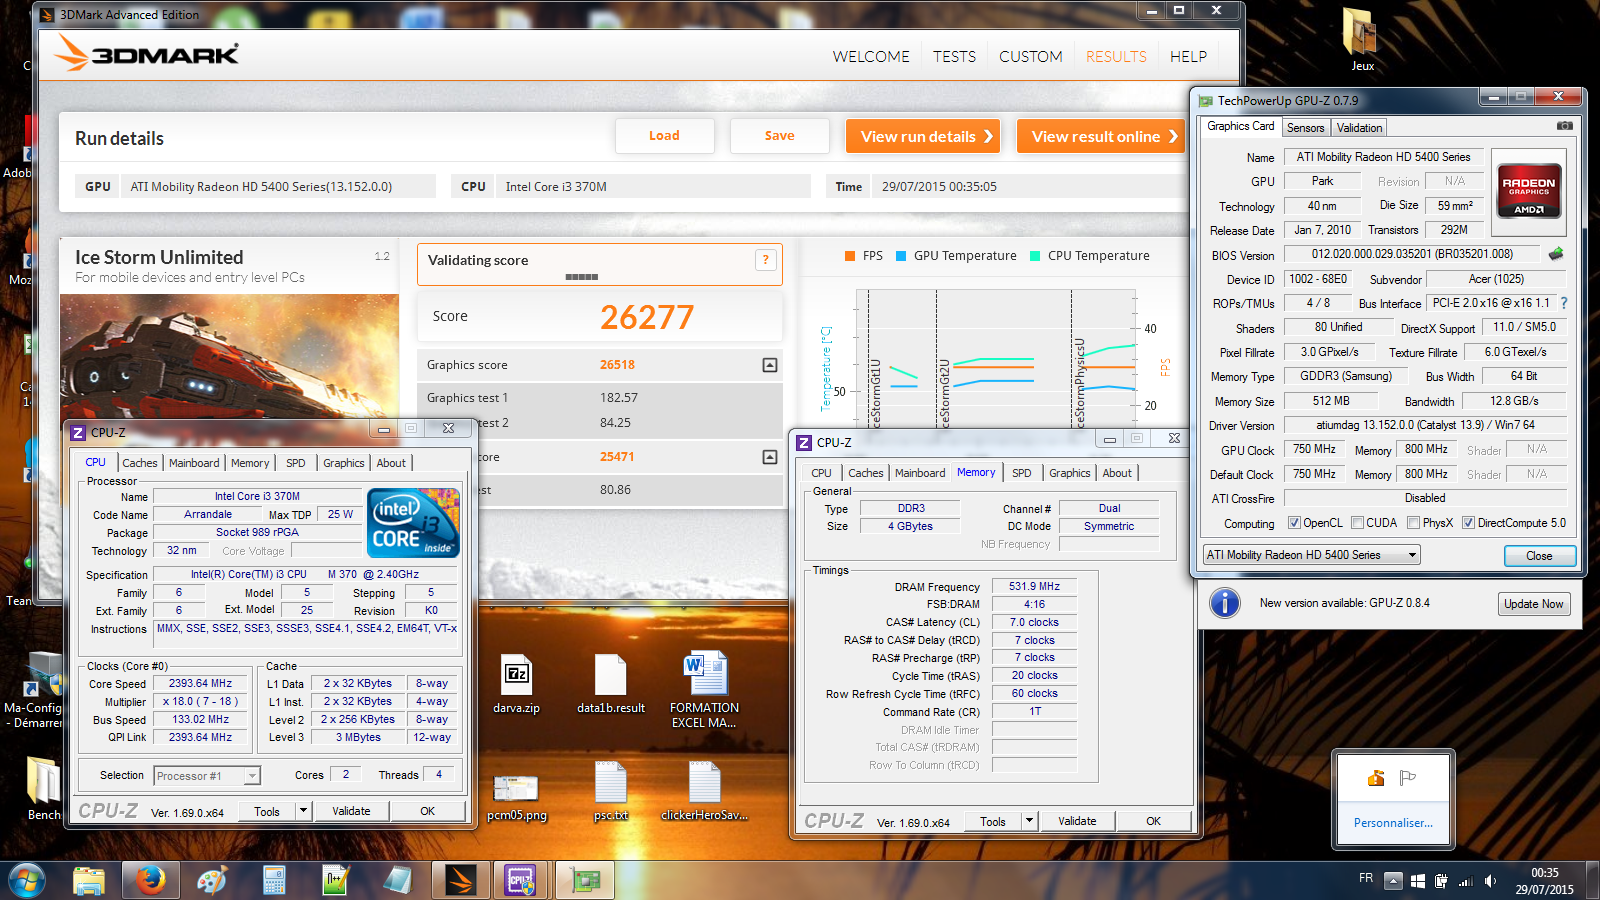Open the RESULTS page in 3DMark
The image size is (1600, 900).
[x=1116, y=57]
